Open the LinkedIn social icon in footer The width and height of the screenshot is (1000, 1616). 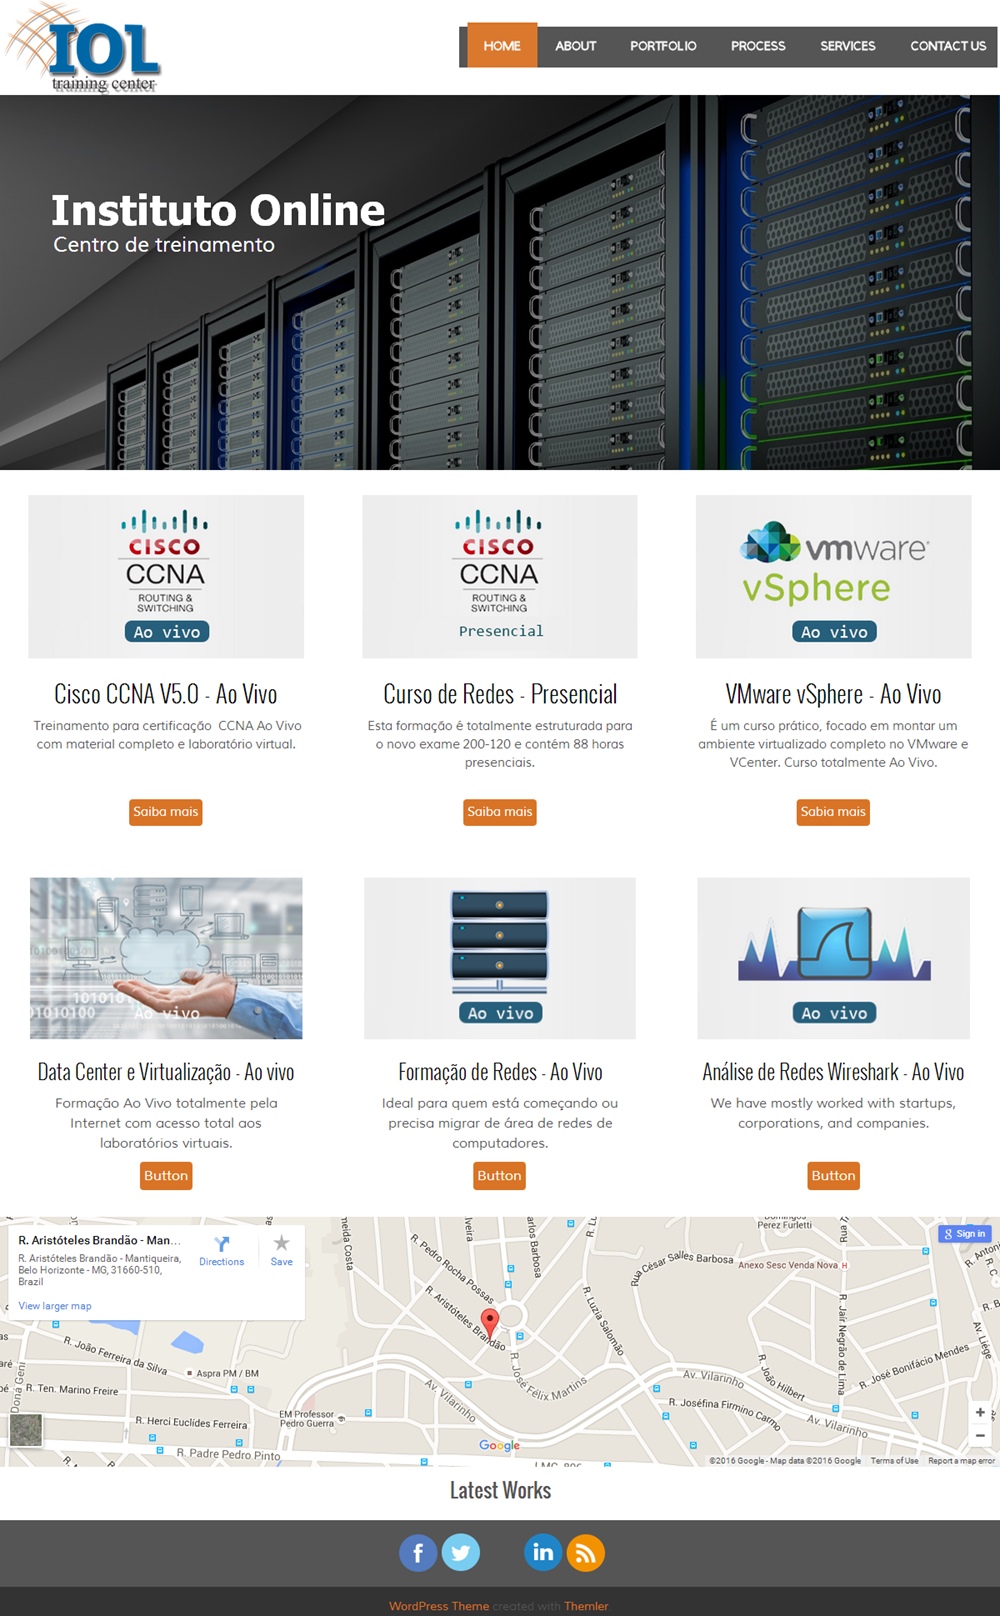[x=543, y=1553]
